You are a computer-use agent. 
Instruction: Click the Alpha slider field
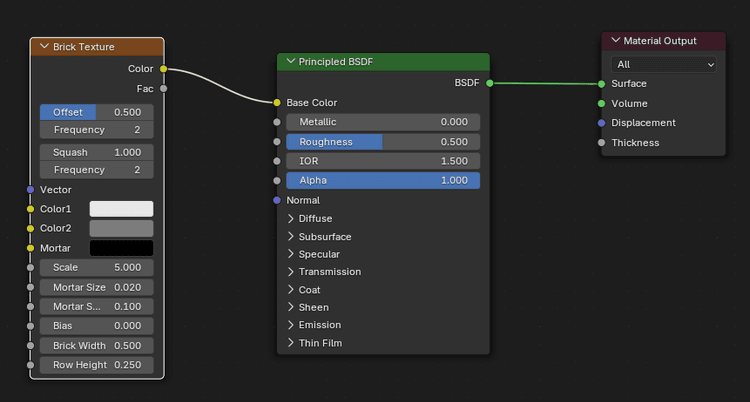[x=383, y=181]
